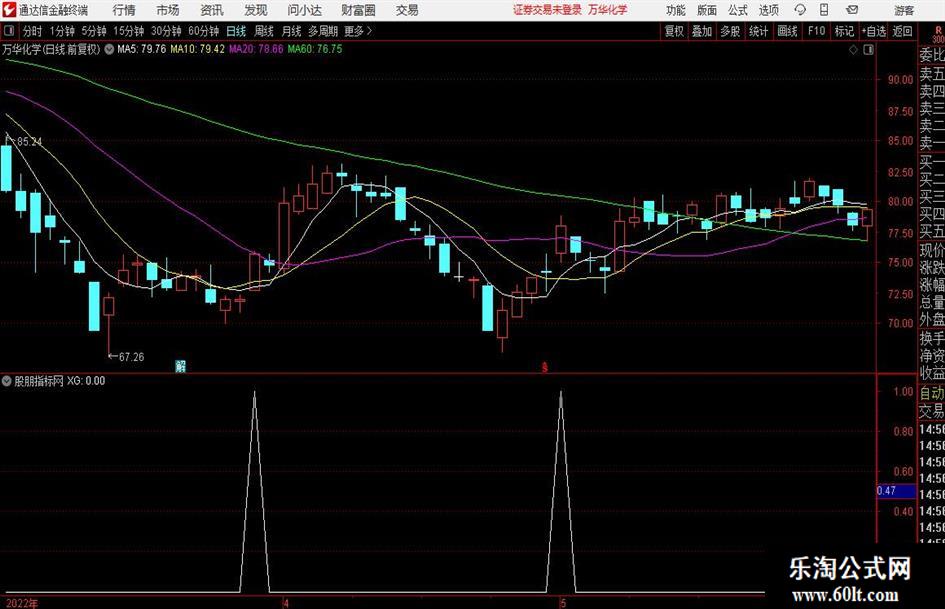Click the 85.24 high price label

[30, 142]
